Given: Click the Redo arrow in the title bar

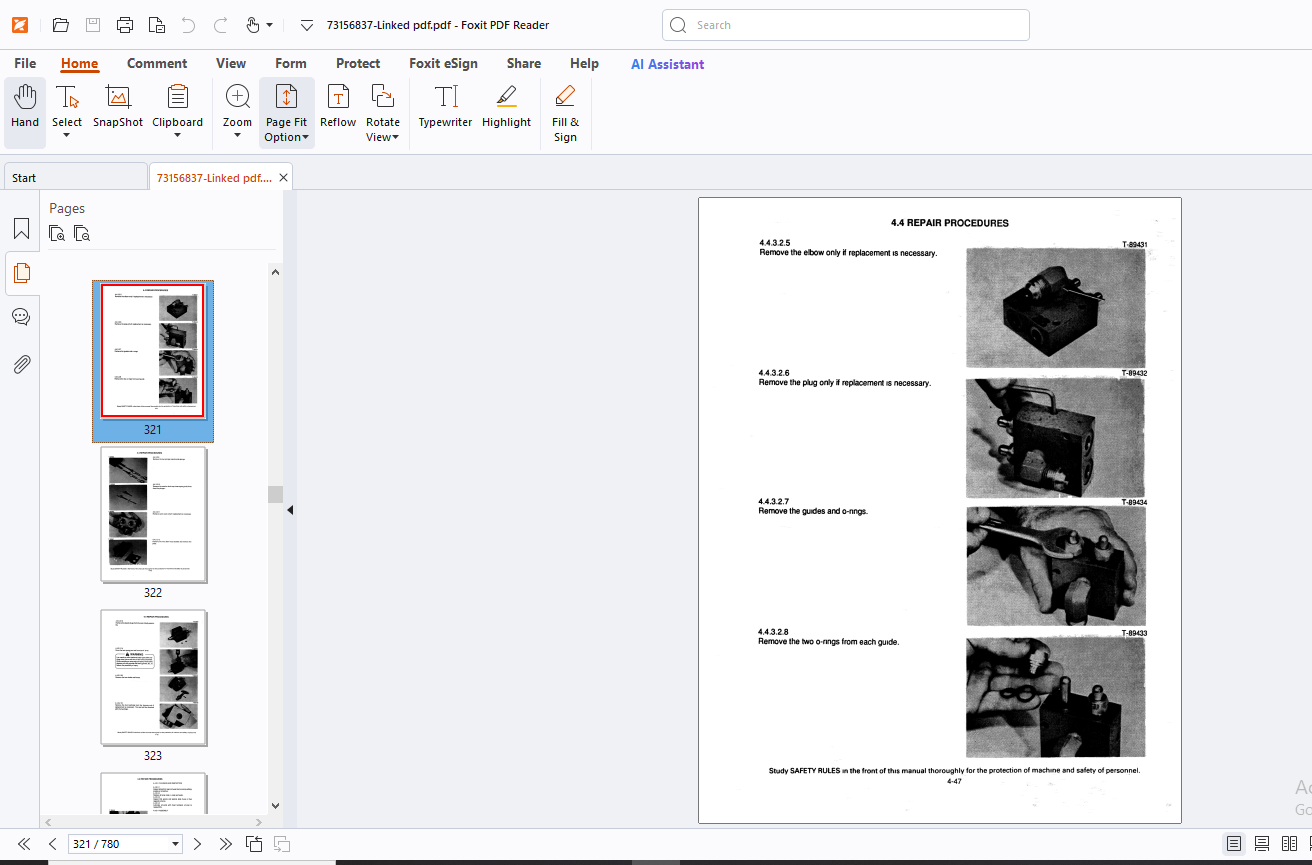Looking at the screenshot, I should point(221,25).
